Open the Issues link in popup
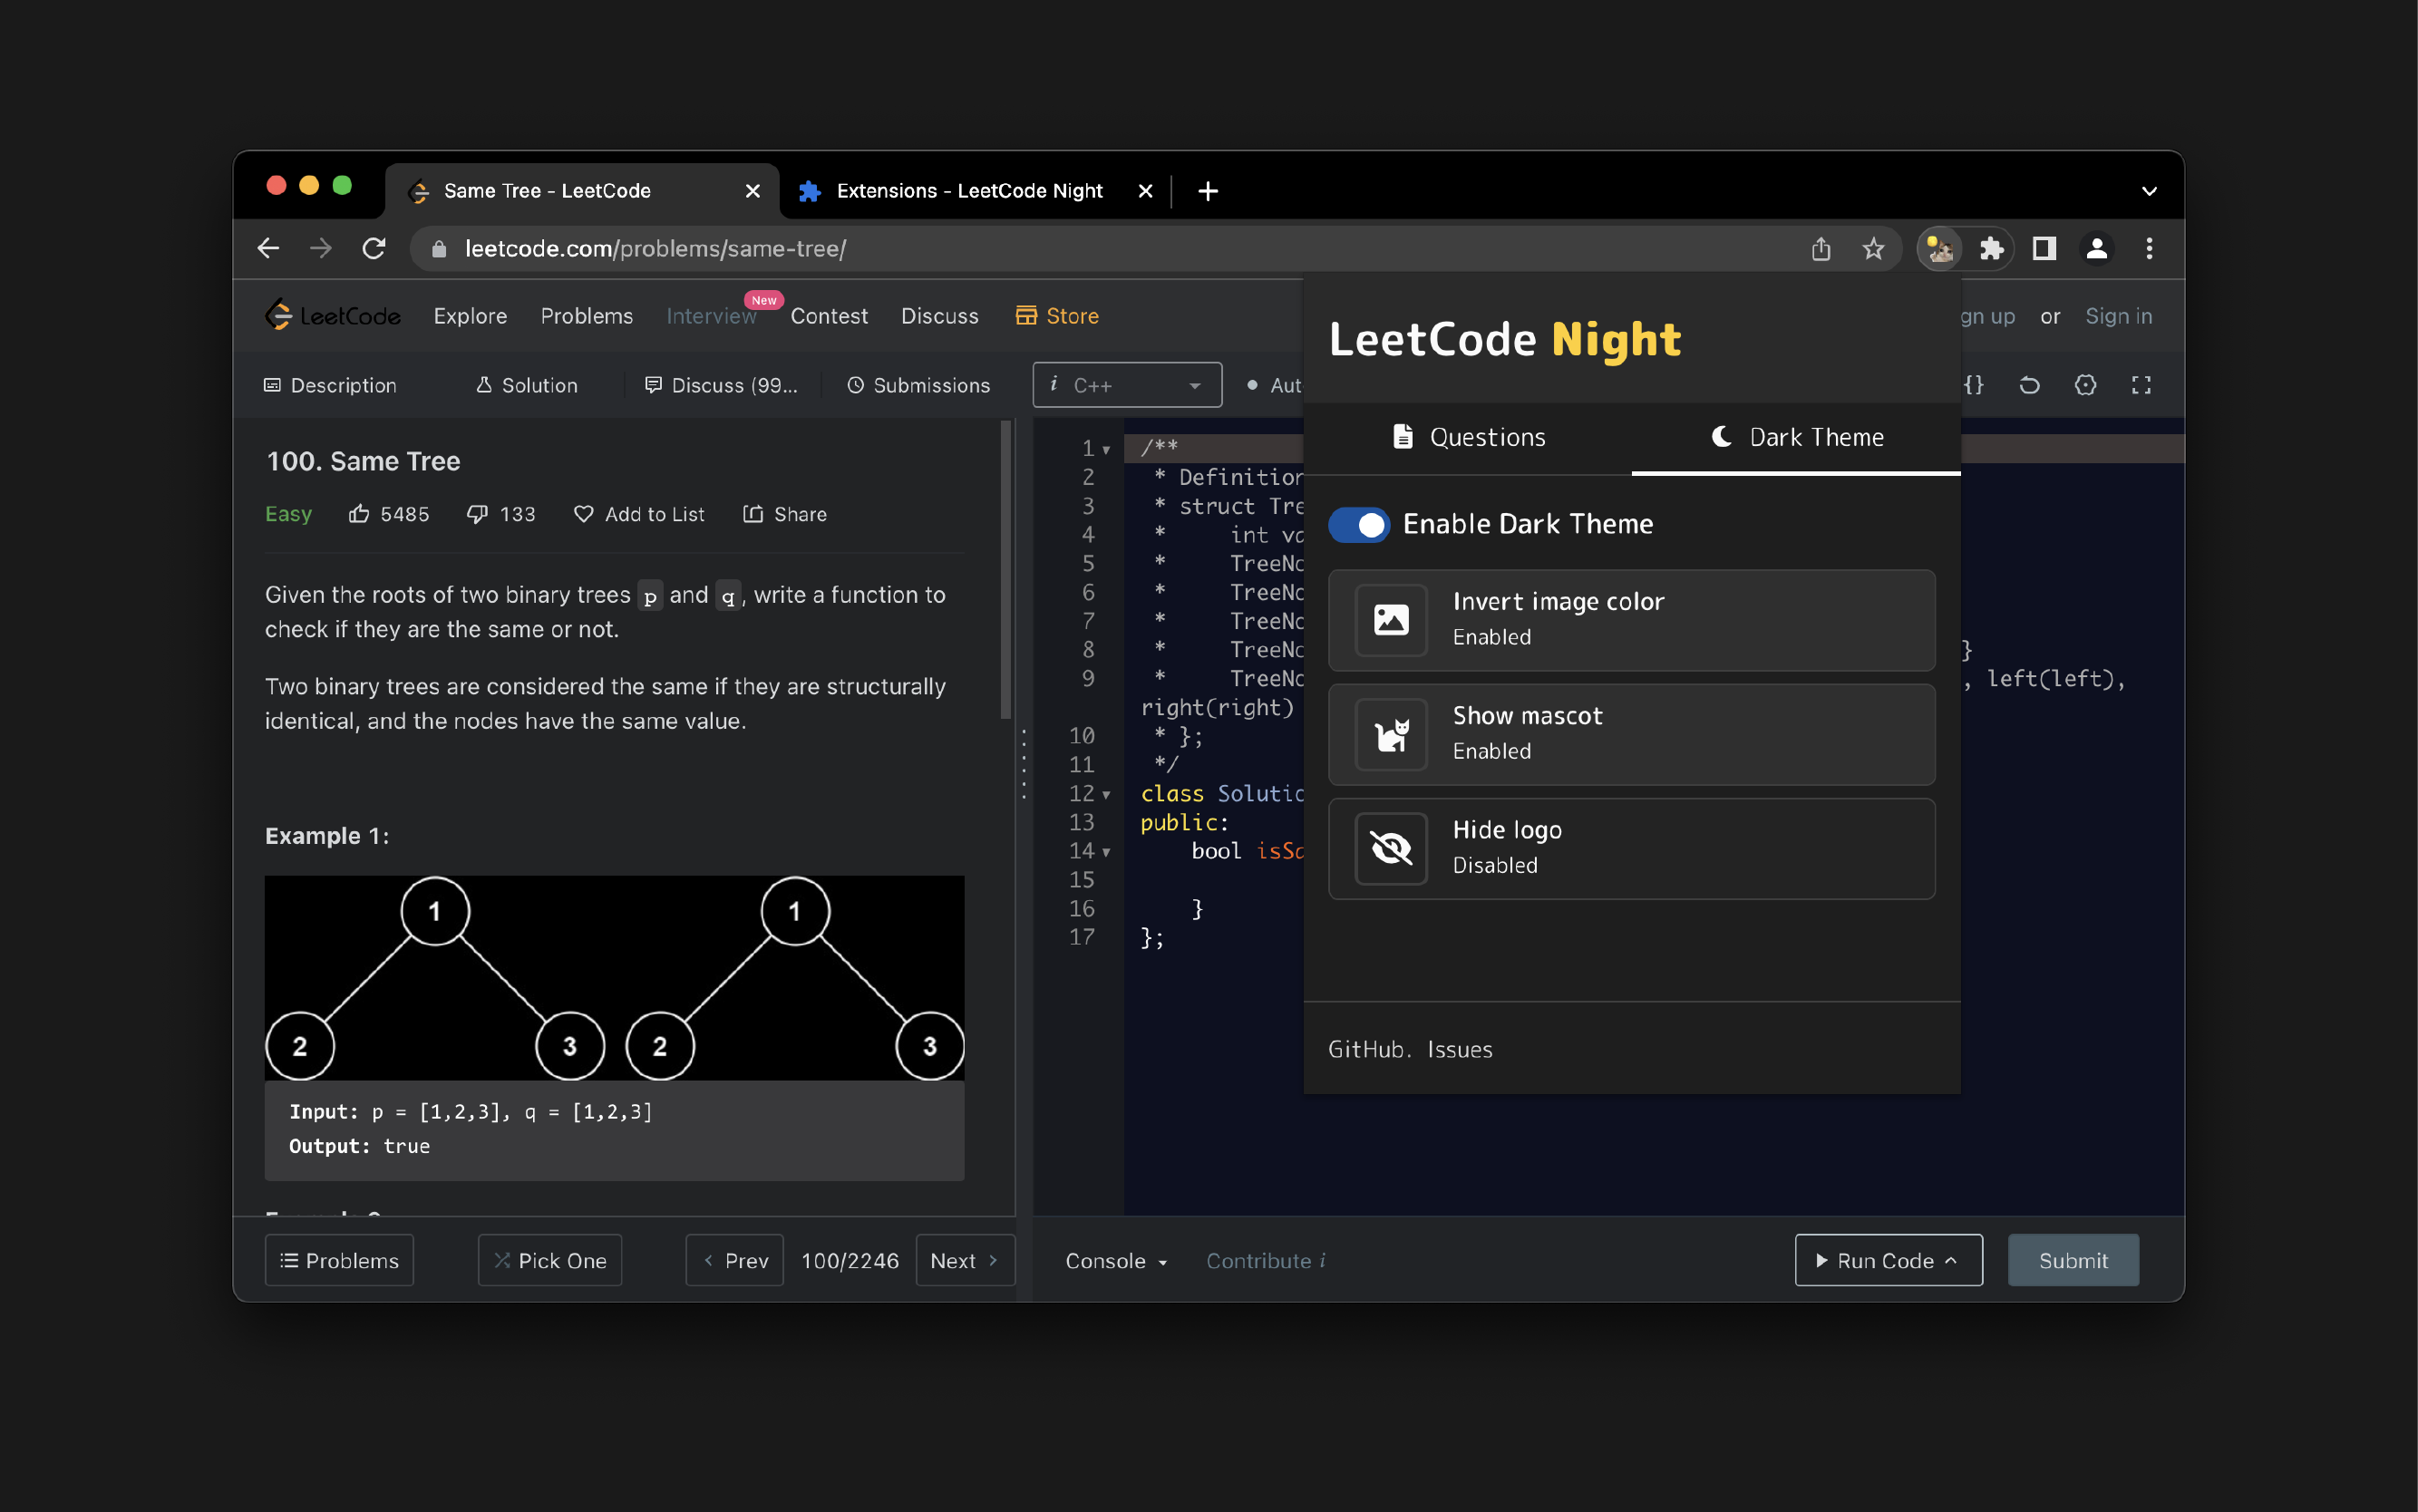Screen dimensions: 2418x1512 1459,1049
